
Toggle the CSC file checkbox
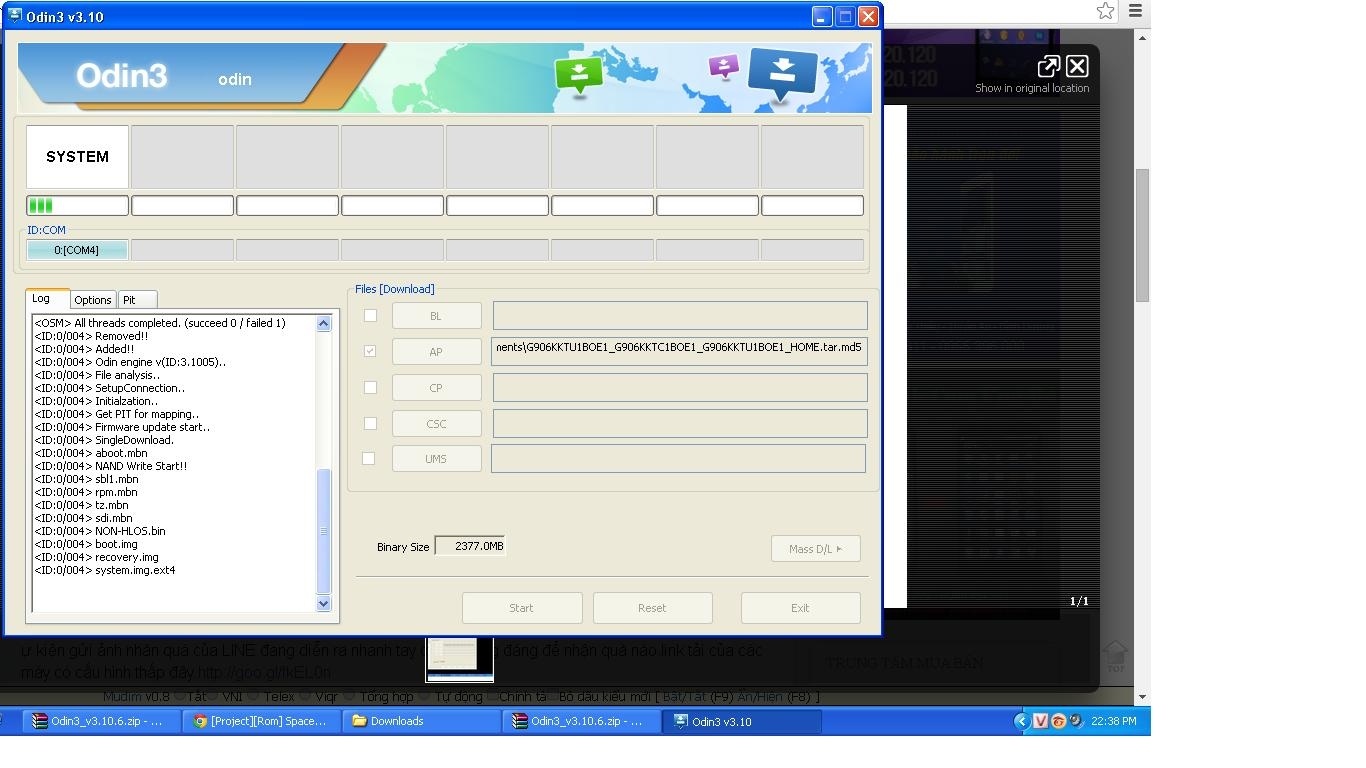pyautogui.click(x=370, y=423)
